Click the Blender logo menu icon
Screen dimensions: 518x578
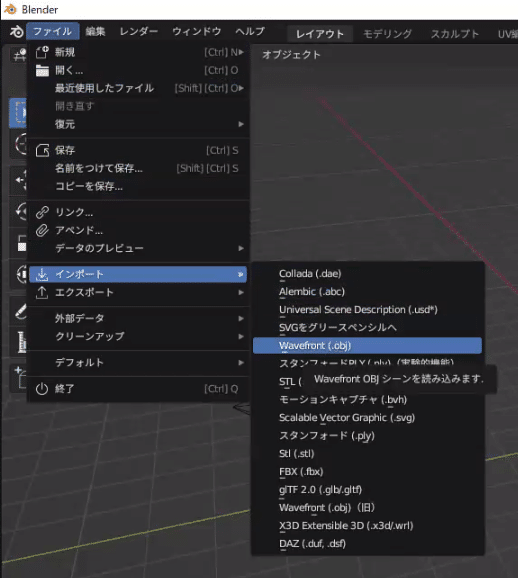(x=16, y=32)
